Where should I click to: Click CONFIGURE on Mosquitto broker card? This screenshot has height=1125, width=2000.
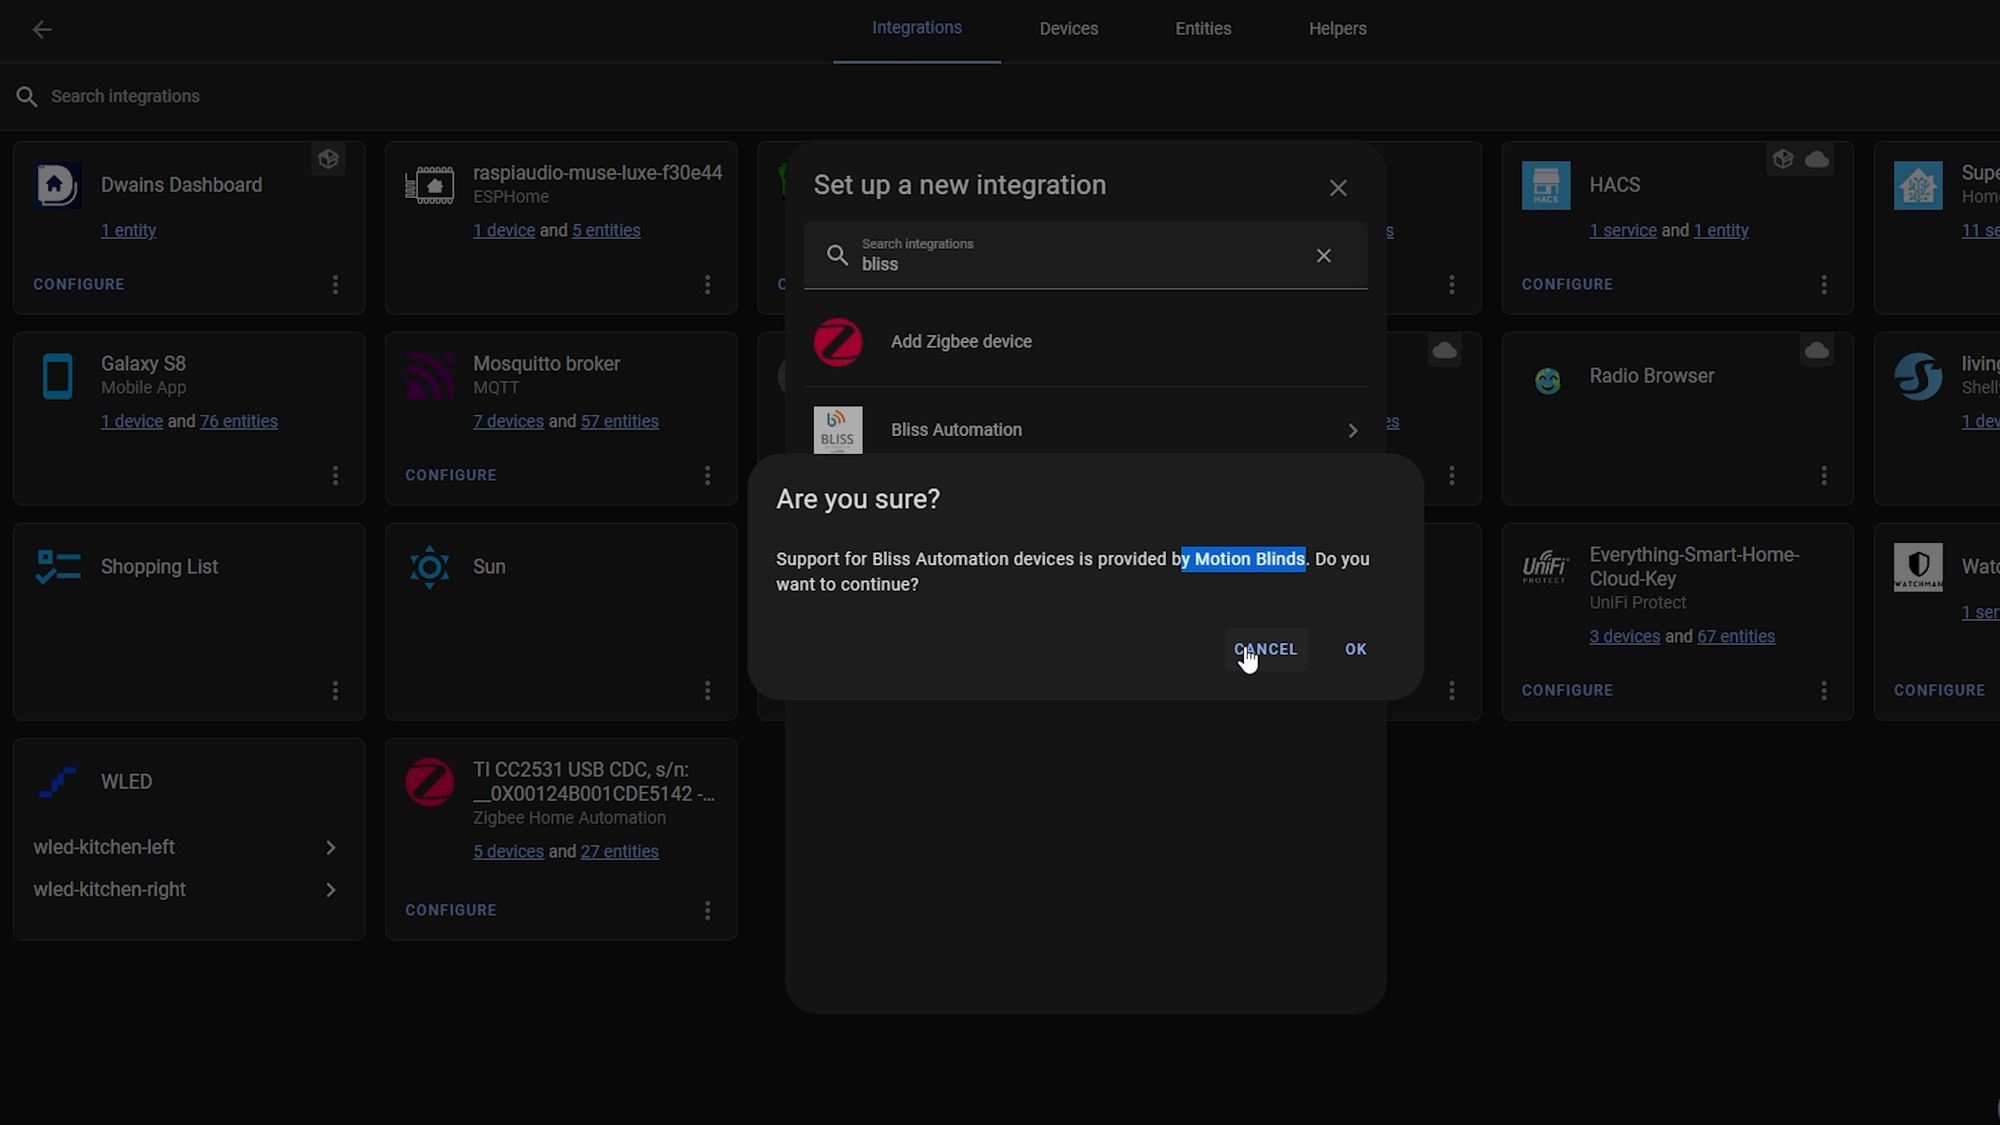point(451,476)
